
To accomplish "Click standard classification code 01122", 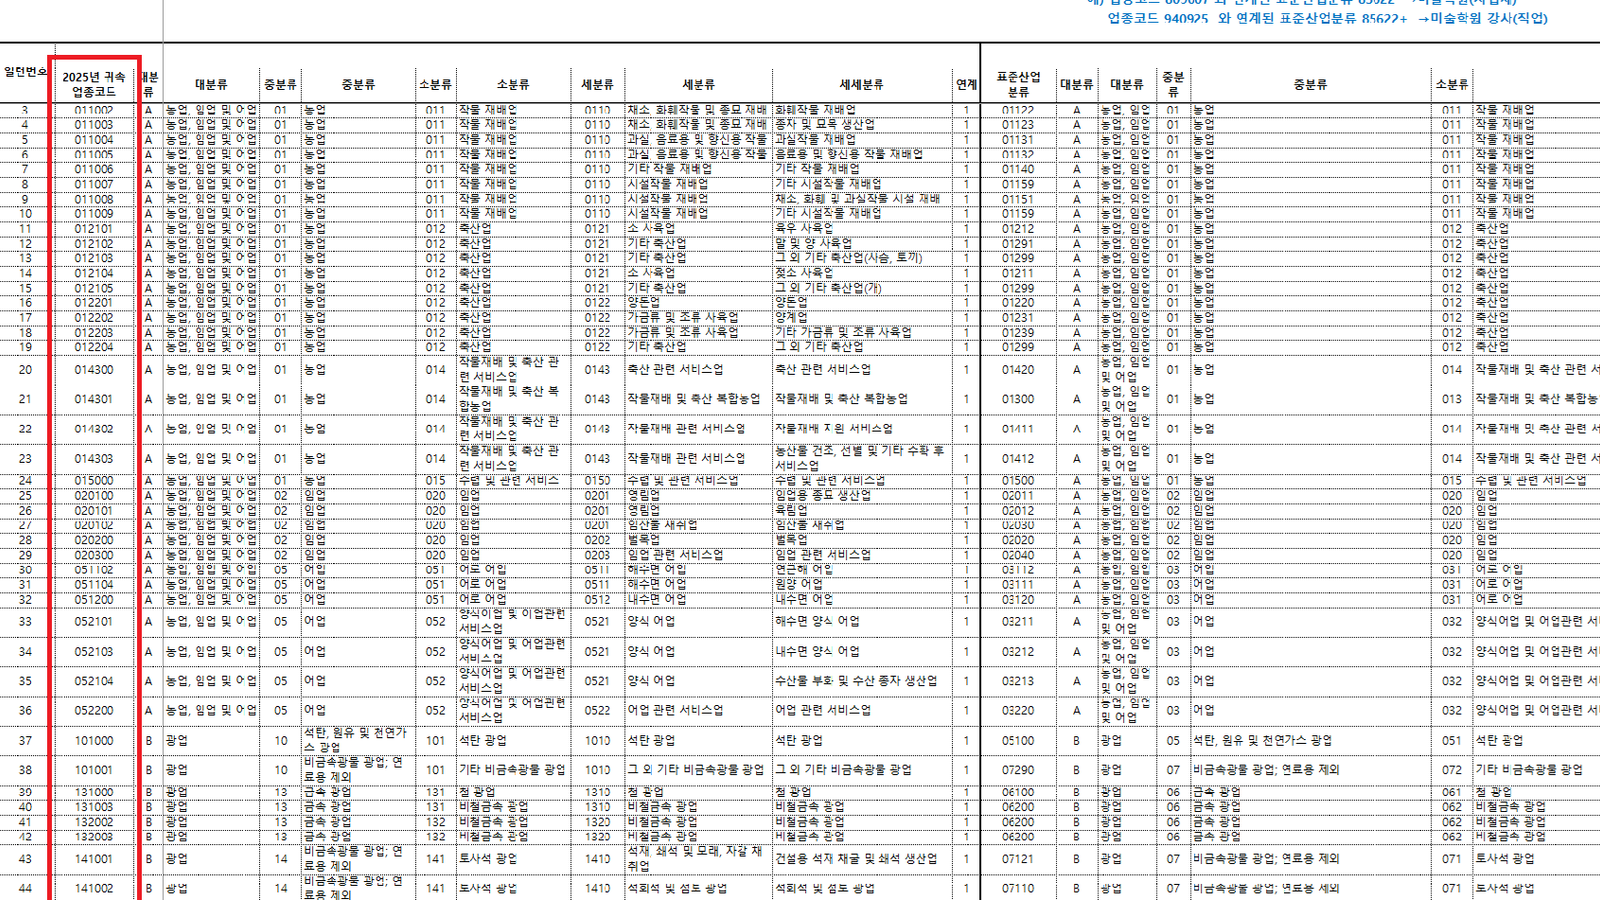I will click(1018, 110).
